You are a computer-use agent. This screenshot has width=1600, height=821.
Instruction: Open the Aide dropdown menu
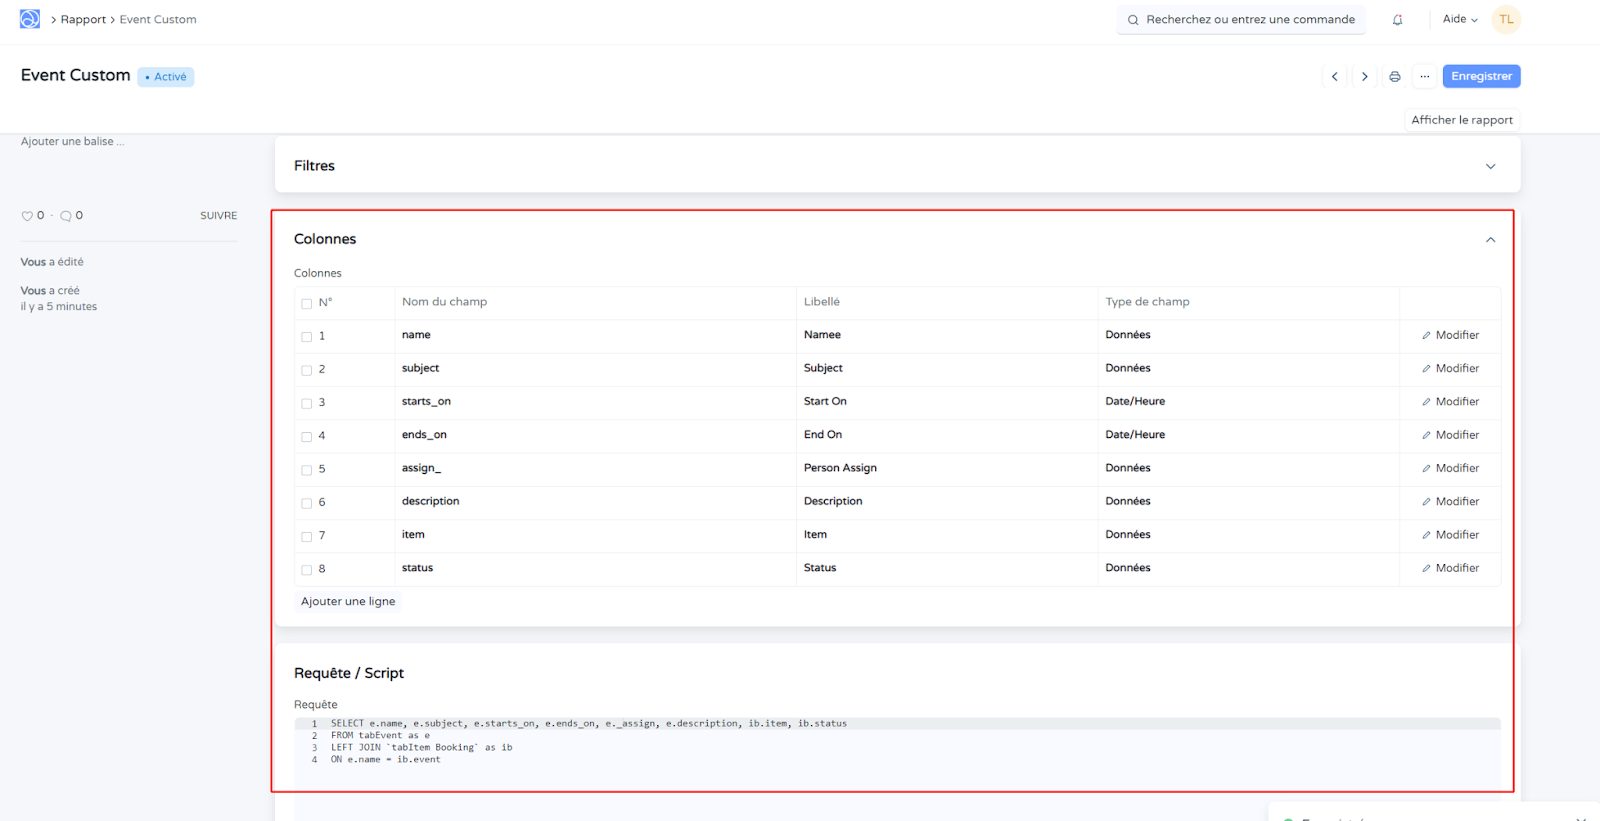[x=1459, y=20]
